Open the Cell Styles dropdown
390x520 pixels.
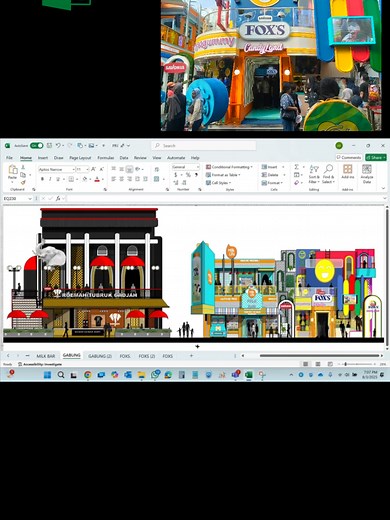219,183
